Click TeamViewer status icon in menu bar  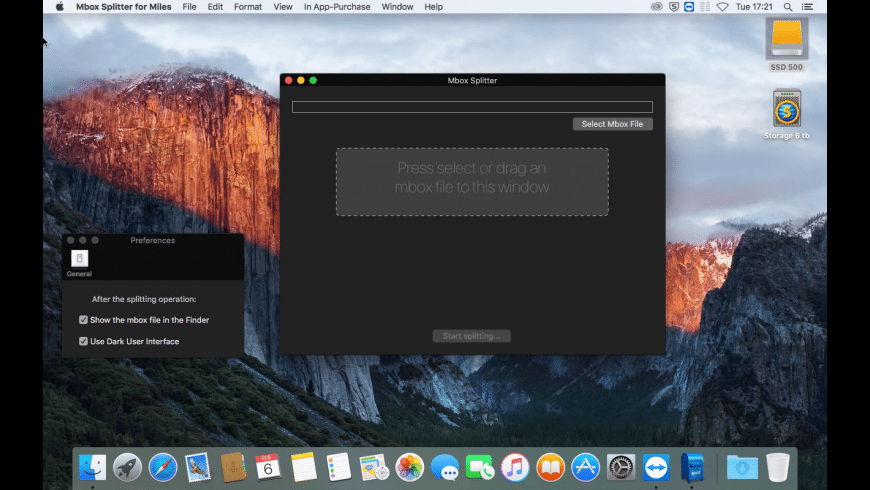(689, 7)
